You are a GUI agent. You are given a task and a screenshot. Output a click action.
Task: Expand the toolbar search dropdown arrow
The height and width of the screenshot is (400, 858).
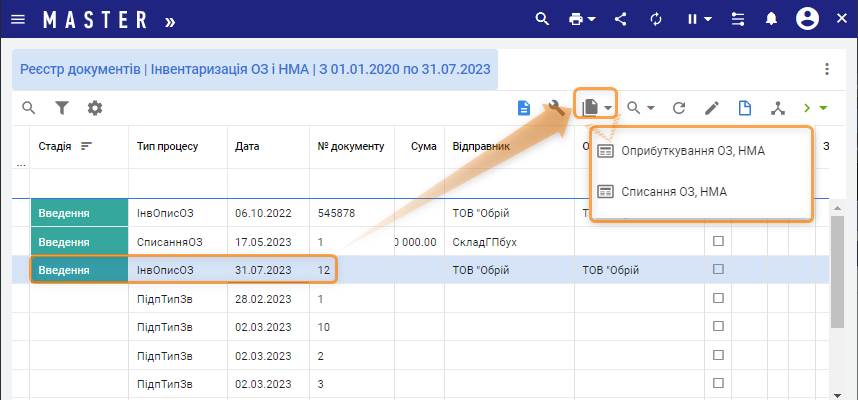[x=650, y=108]
